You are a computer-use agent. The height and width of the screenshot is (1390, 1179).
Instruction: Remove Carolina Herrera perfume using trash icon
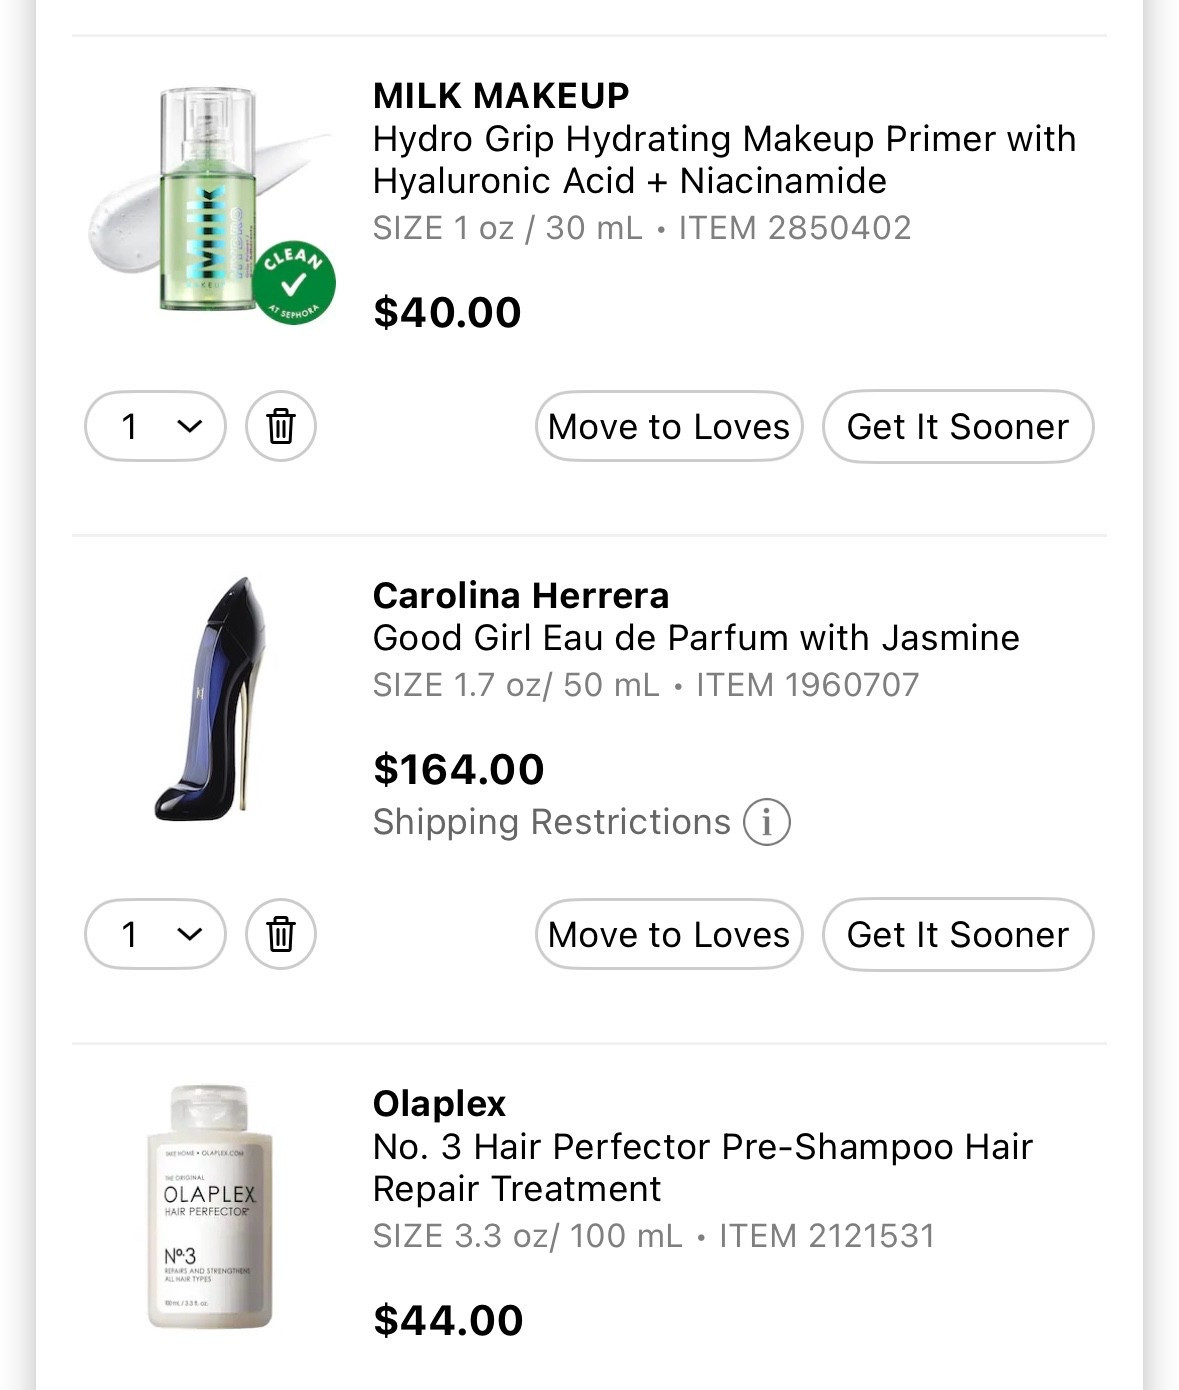point(281,934)
